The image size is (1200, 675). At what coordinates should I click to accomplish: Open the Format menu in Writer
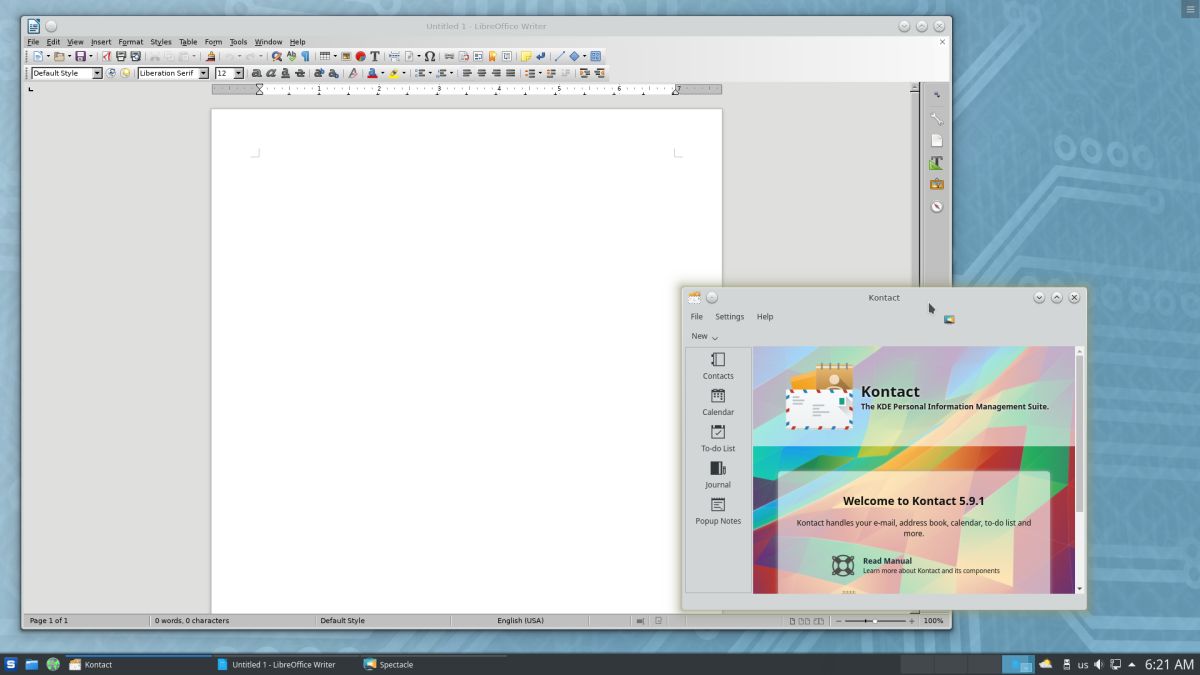coord(130,41)
